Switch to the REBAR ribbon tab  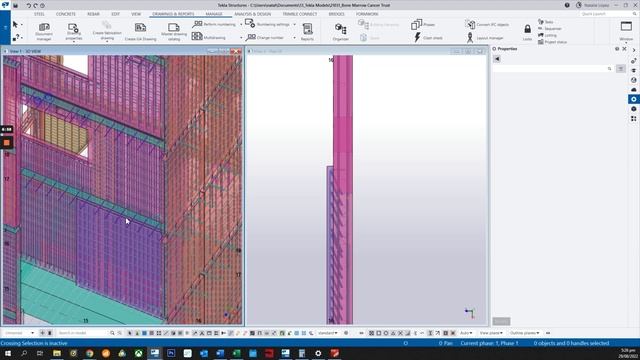click(x=93, y=14)
